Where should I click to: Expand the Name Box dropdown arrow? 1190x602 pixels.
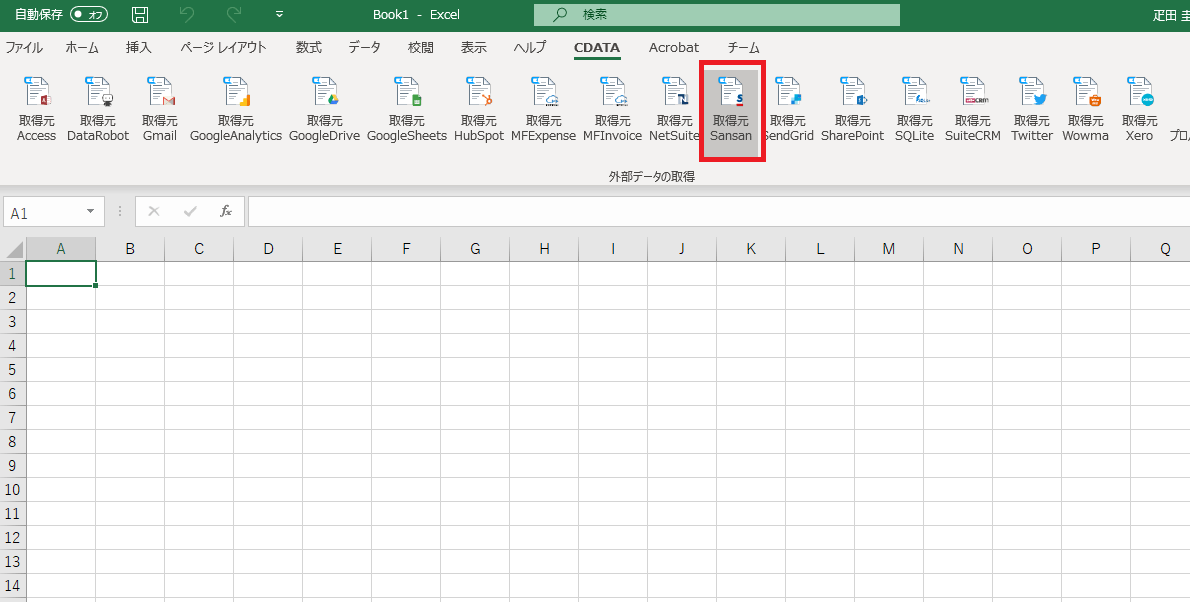[91, 211]
